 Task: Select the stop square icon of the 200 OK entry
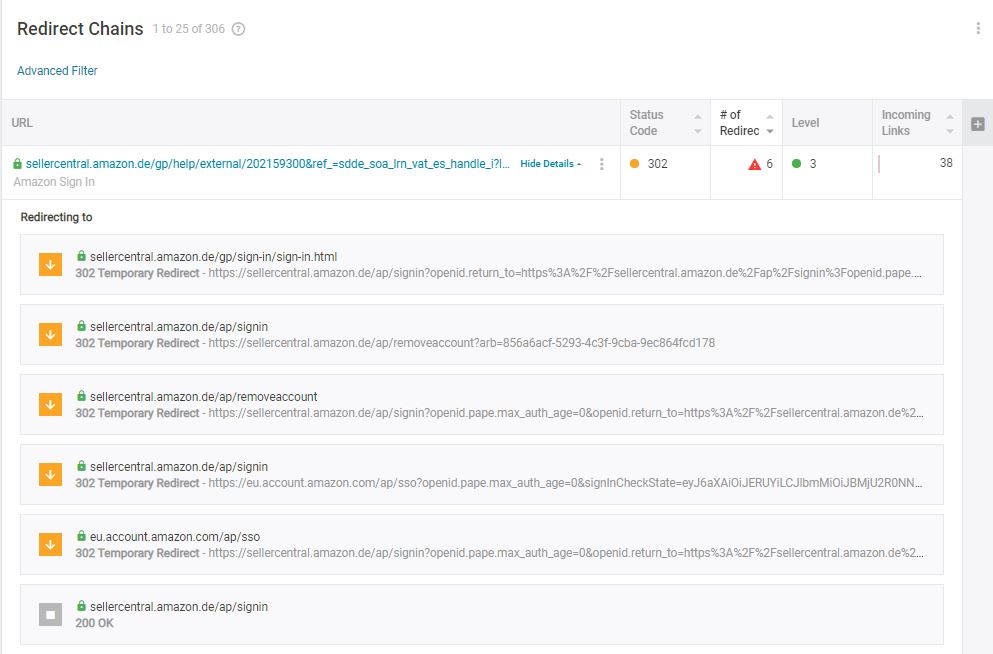pos(51,615)
